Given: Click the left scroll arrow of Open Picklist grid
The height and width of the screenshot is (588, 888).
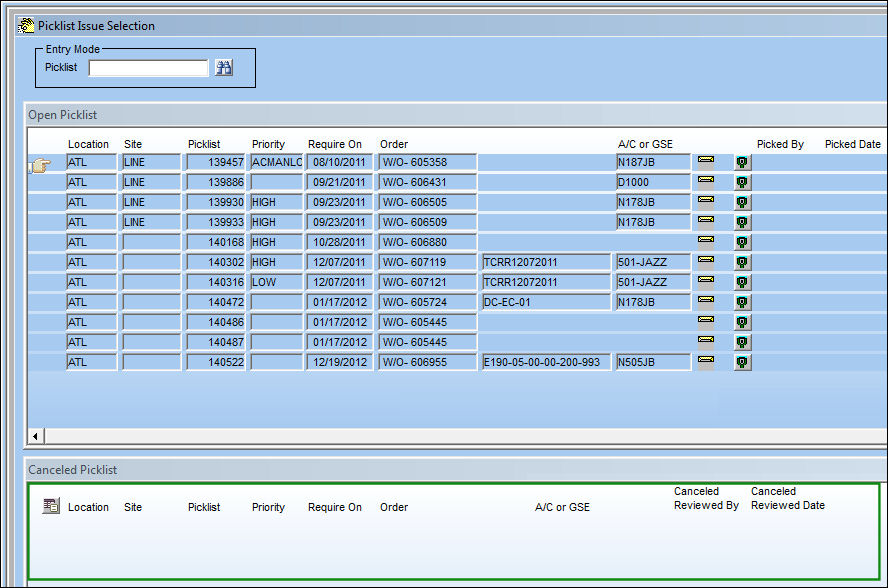Looking at the screenshot, I should point(36,436).
